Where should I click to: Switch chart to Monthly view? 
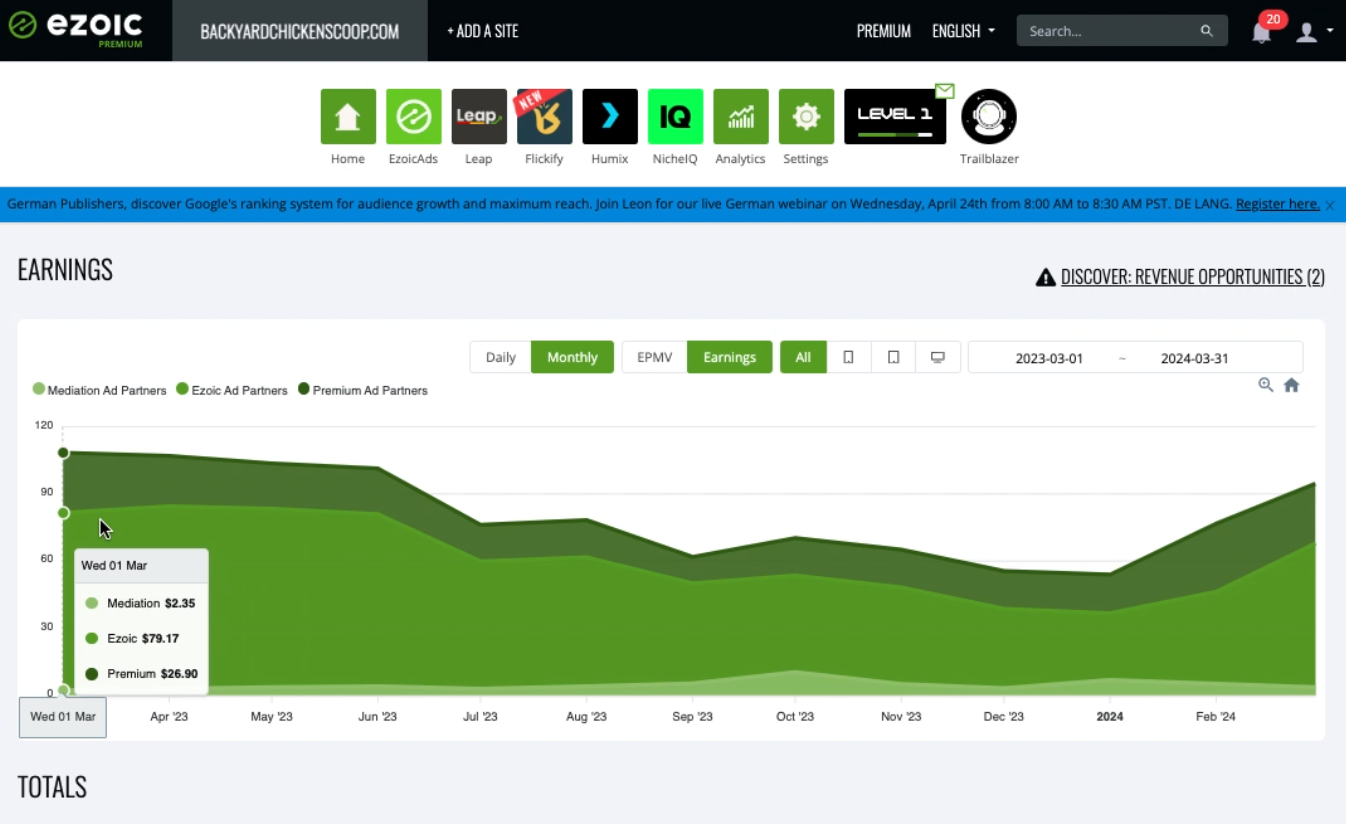click(x=572, y=357)
